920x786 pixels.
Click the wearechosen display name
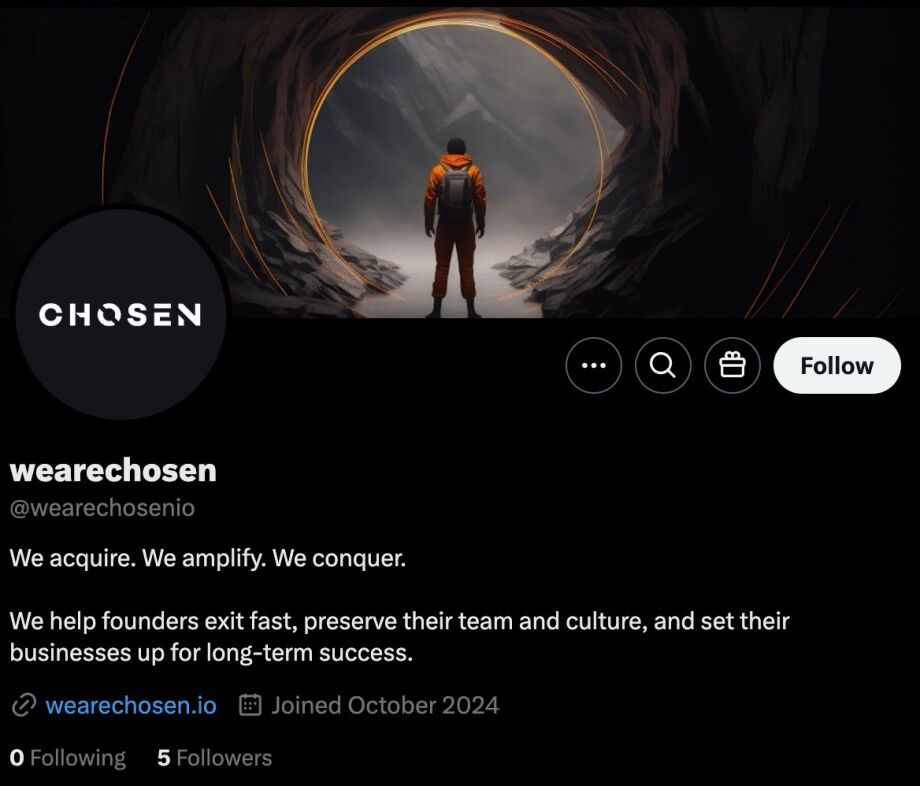click(x=113, y=470)
